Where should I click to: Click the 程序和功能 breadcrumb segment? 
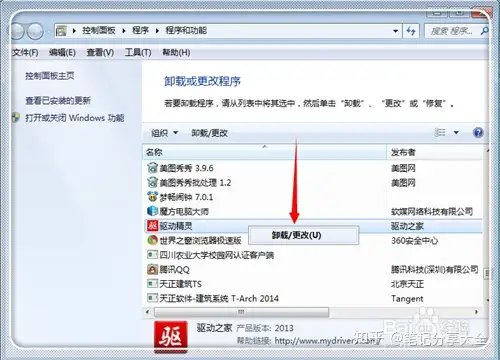(x=186, y=31)
